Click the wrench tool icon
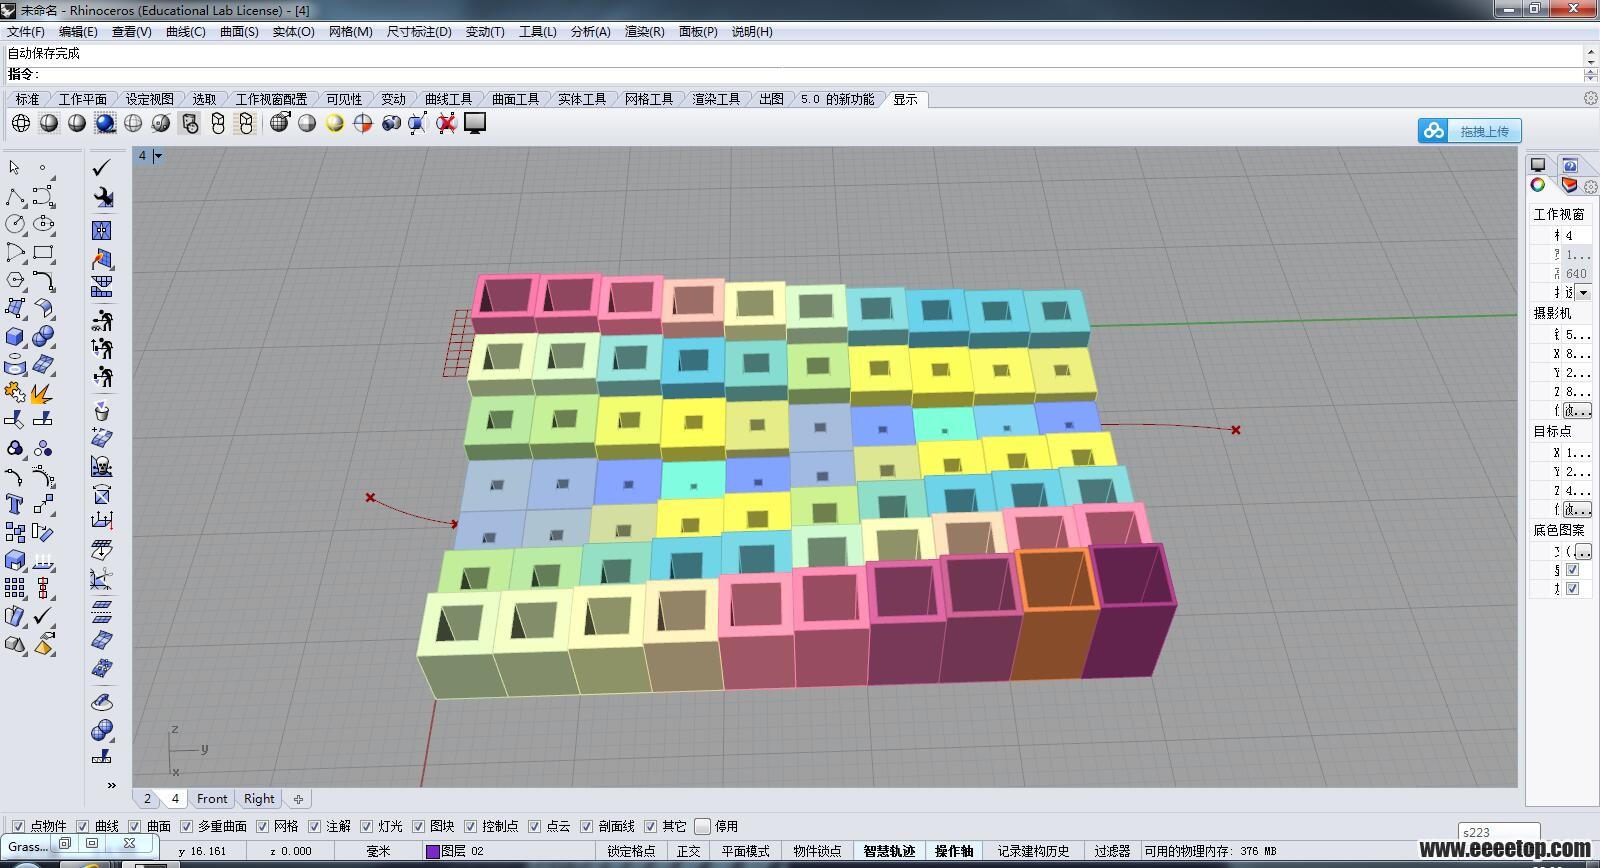This screenshot has height=868, width=1600. tap(102, 197)
